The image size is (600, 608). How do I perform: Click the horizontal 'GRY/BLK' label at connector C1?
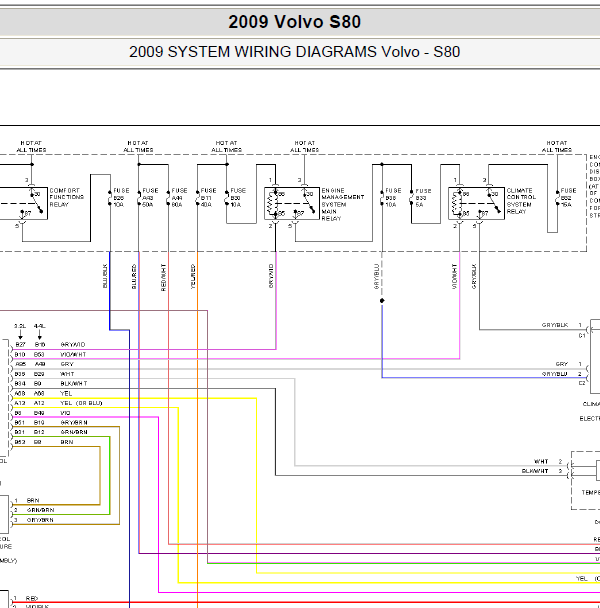coord(555,325)
